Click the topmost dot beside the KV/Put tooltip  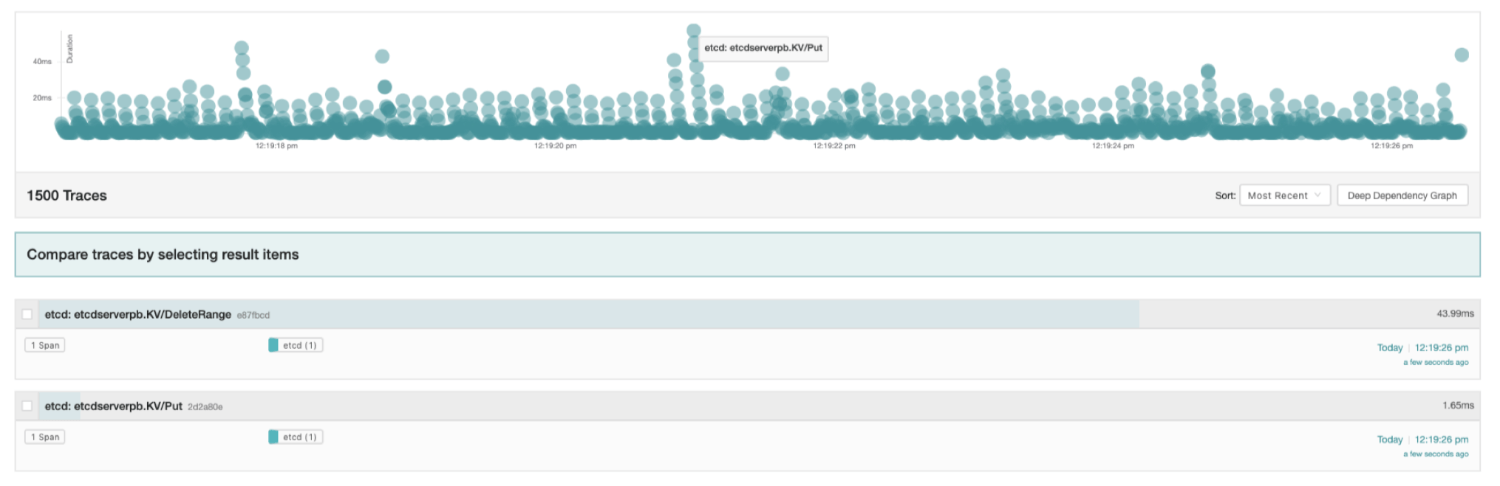(x=694, y=31)
